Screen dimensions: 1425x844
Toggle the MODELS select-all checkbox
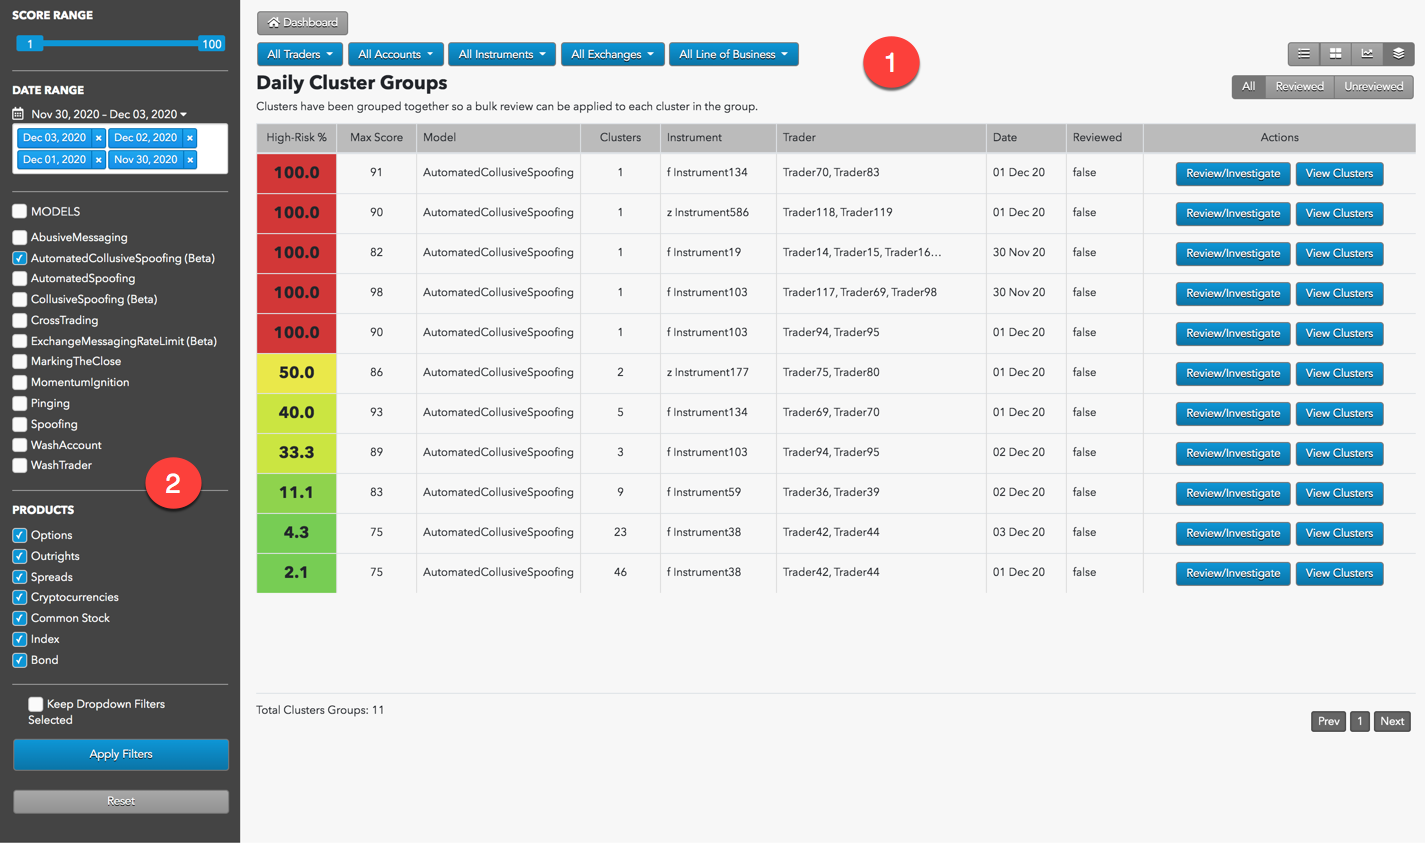(x=19, y=211)
